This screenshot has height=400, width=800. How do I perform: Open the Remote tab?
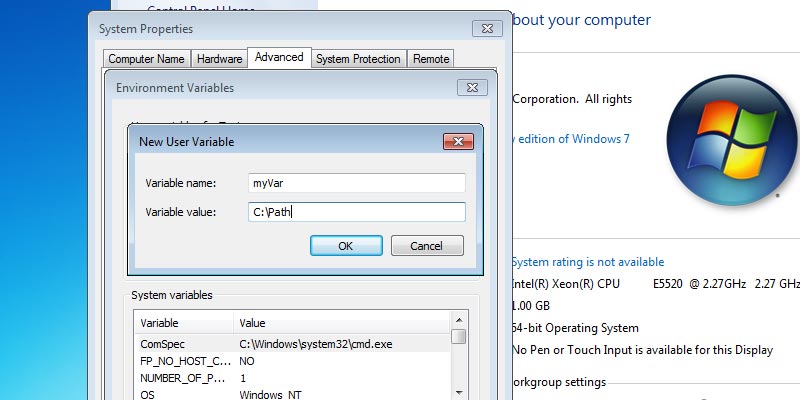431,59
